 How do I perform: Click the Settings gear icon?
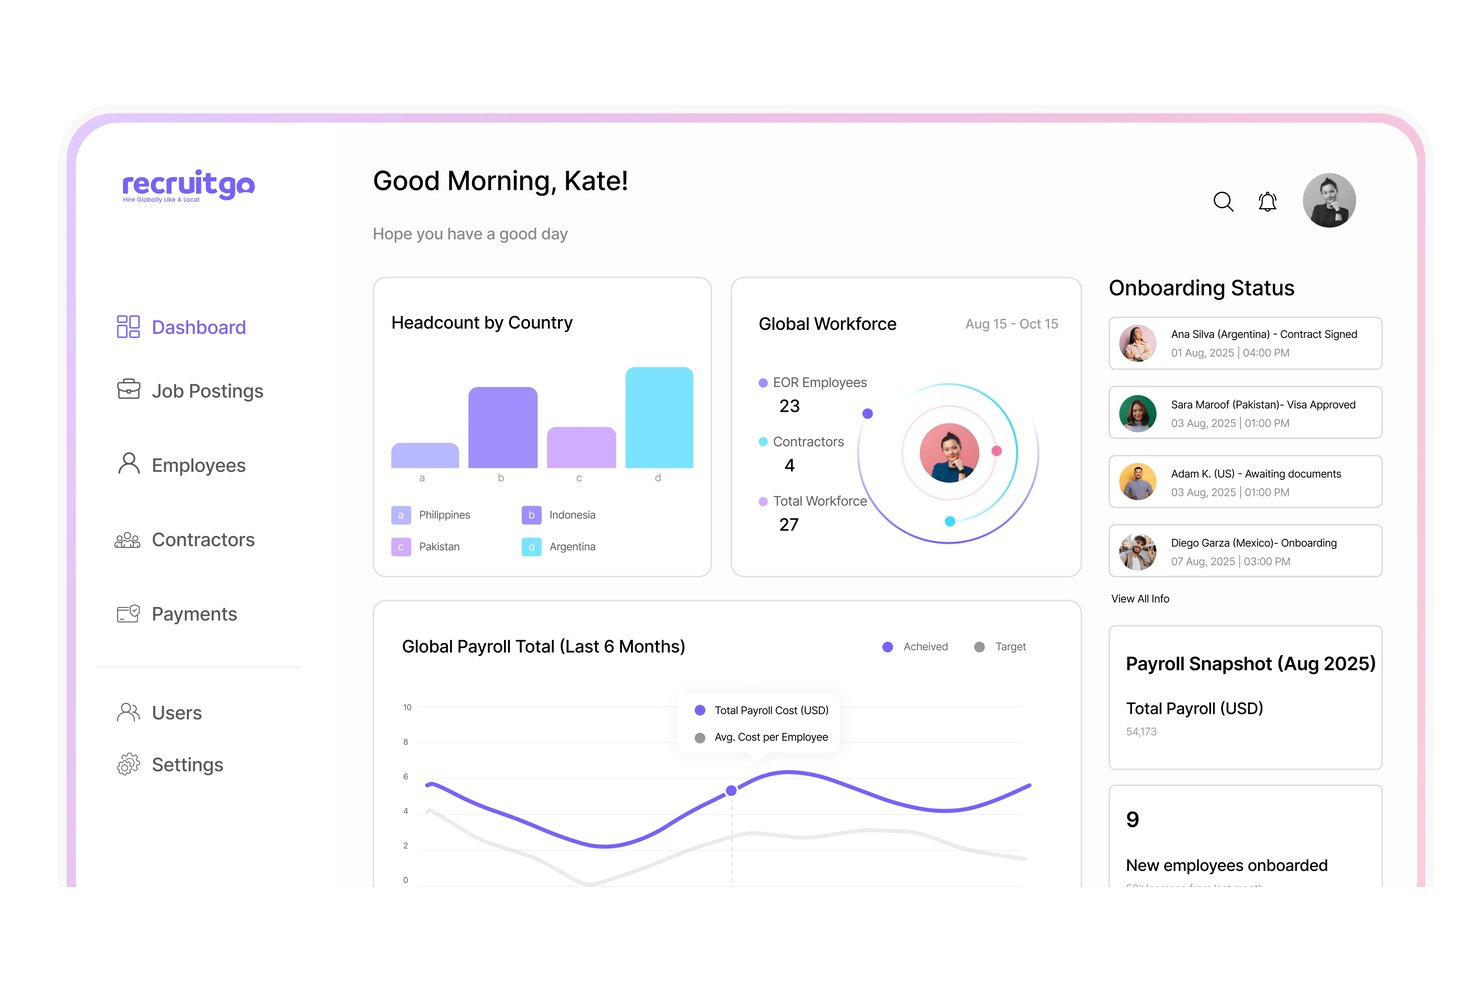pyautogui.click(x=128, y=765)
